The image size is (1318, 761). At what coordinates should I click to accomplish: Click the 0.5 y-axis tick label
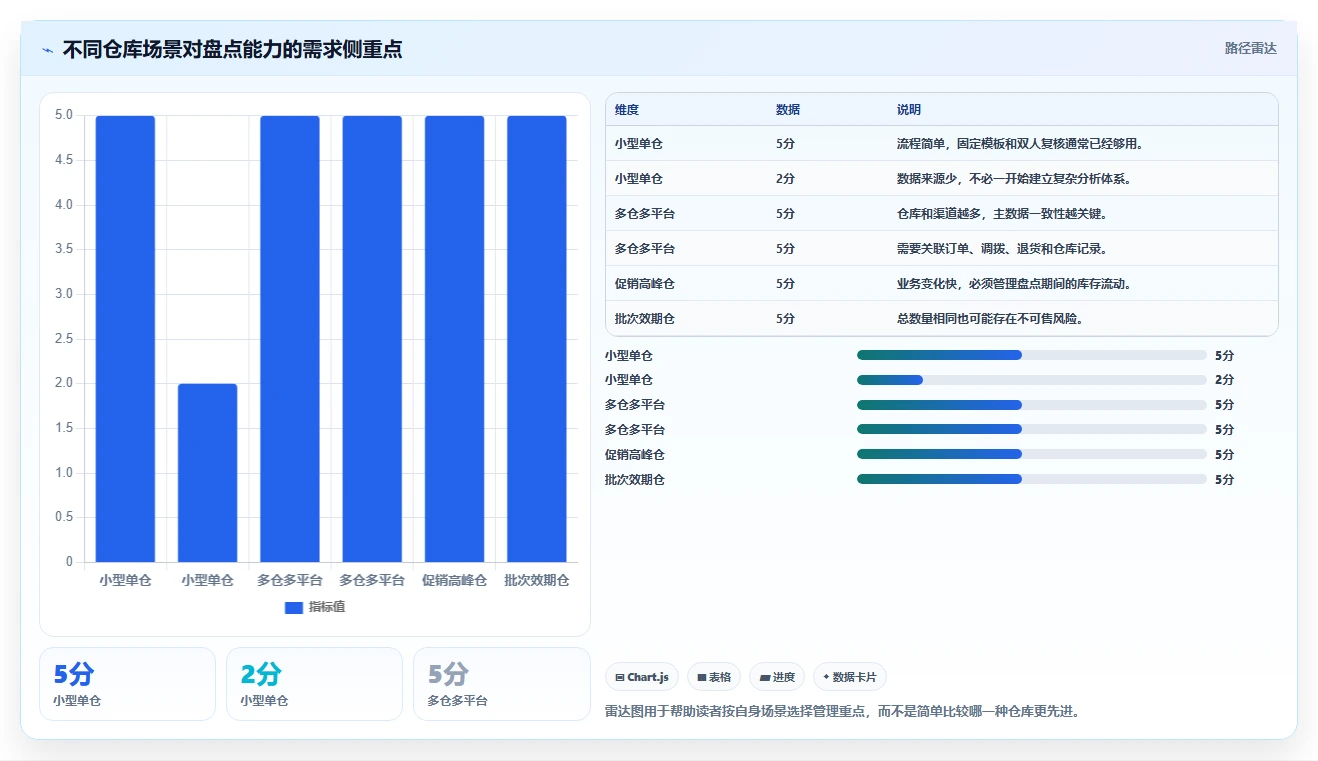[64, 517]
